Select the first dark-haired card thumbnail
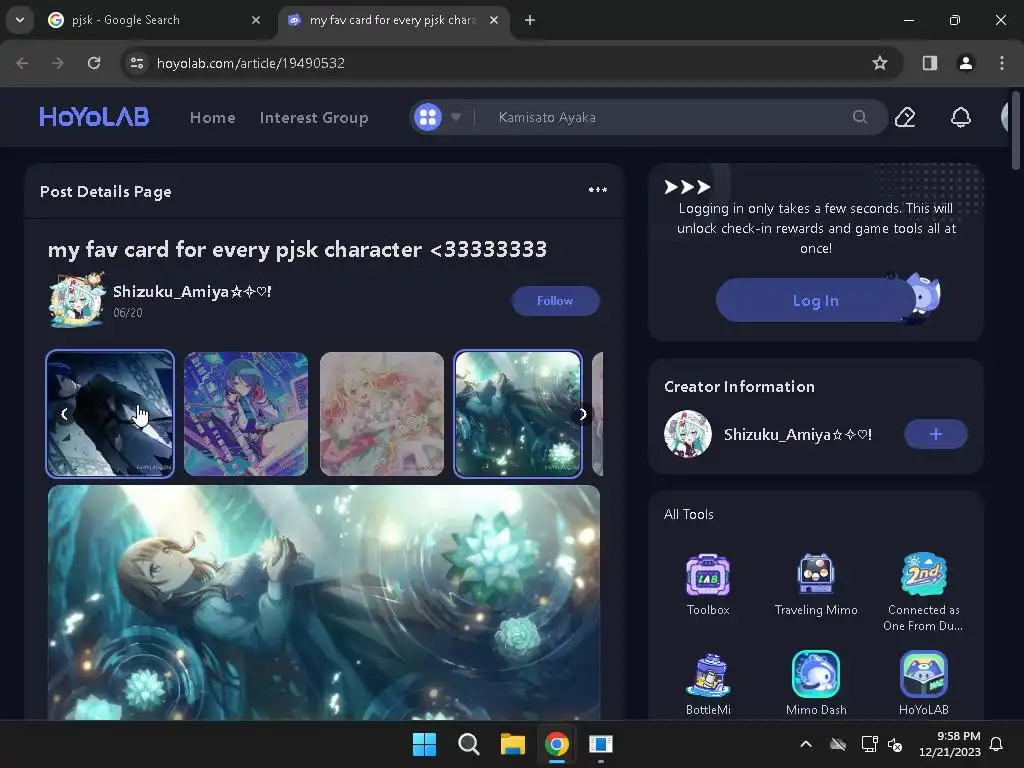This screenshot has height=768, width=1024. (x=110, y=414)
